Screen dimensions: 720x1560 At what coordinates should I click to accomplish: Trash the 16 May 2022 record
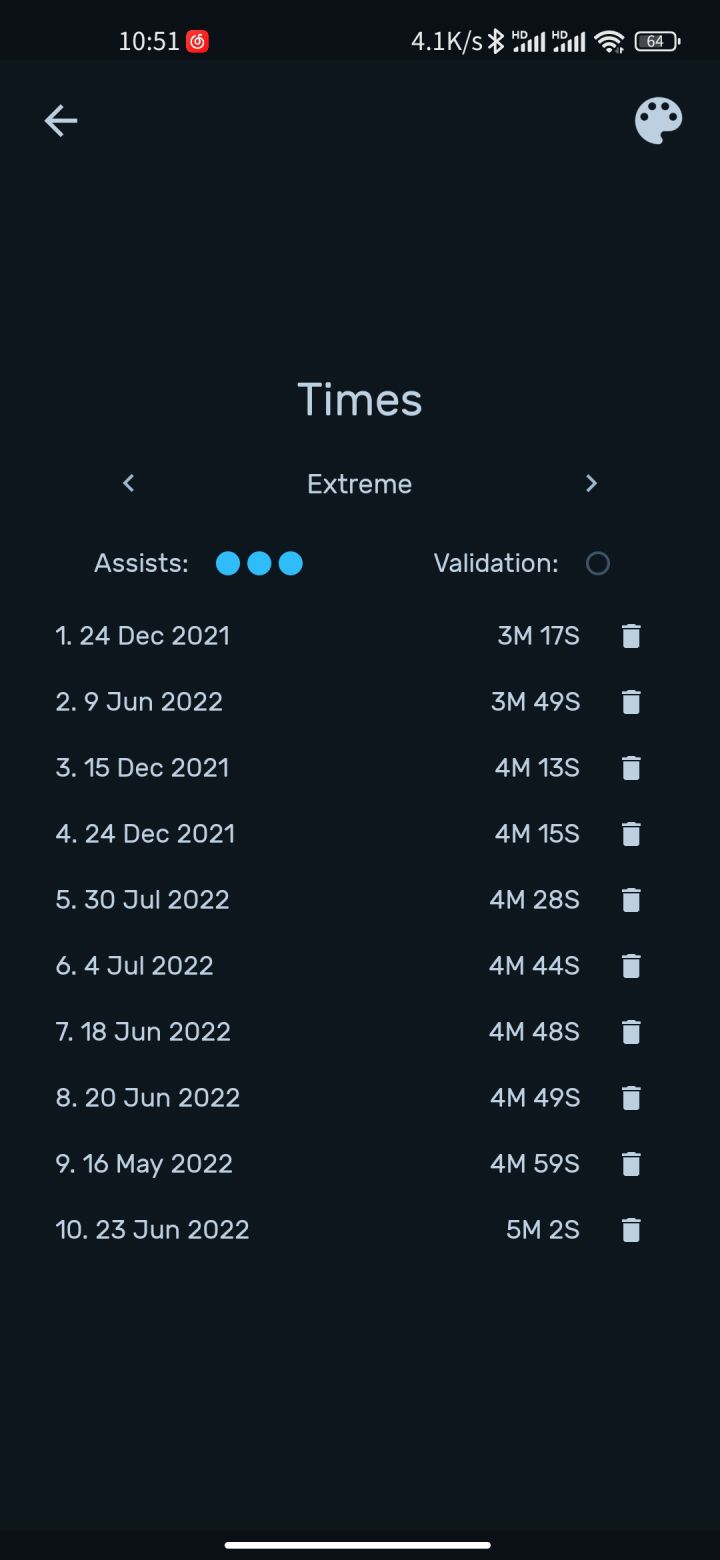click(631, 1164)
